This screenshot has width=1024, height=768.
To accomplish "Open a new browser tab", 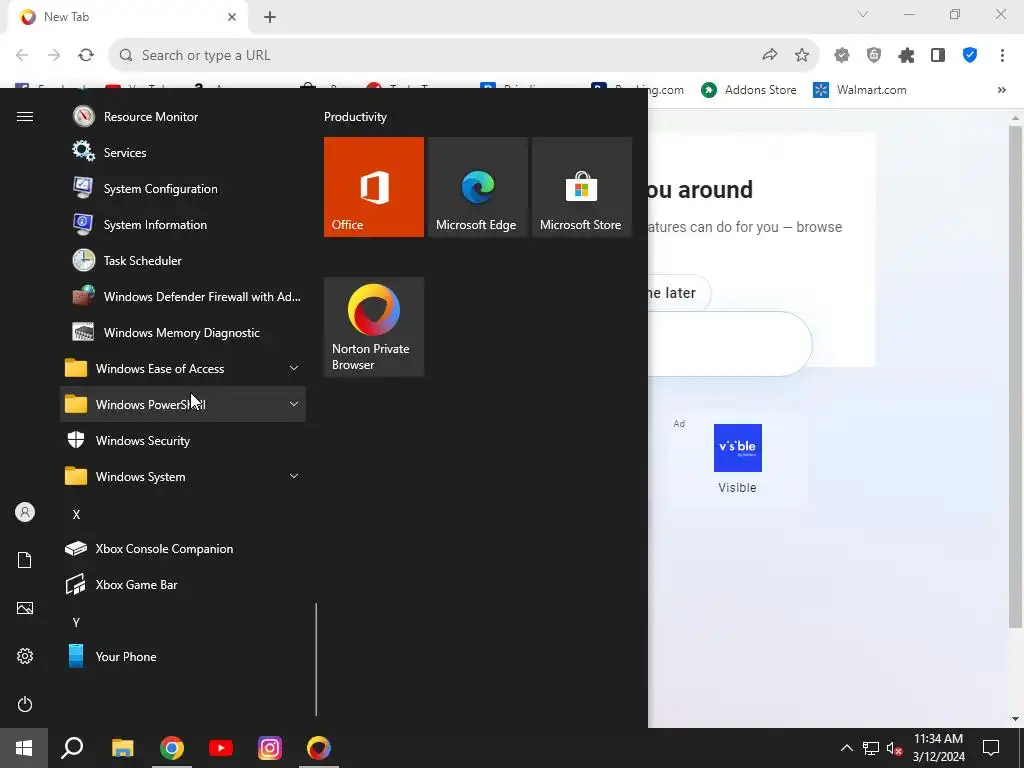I will click(270, 17).
